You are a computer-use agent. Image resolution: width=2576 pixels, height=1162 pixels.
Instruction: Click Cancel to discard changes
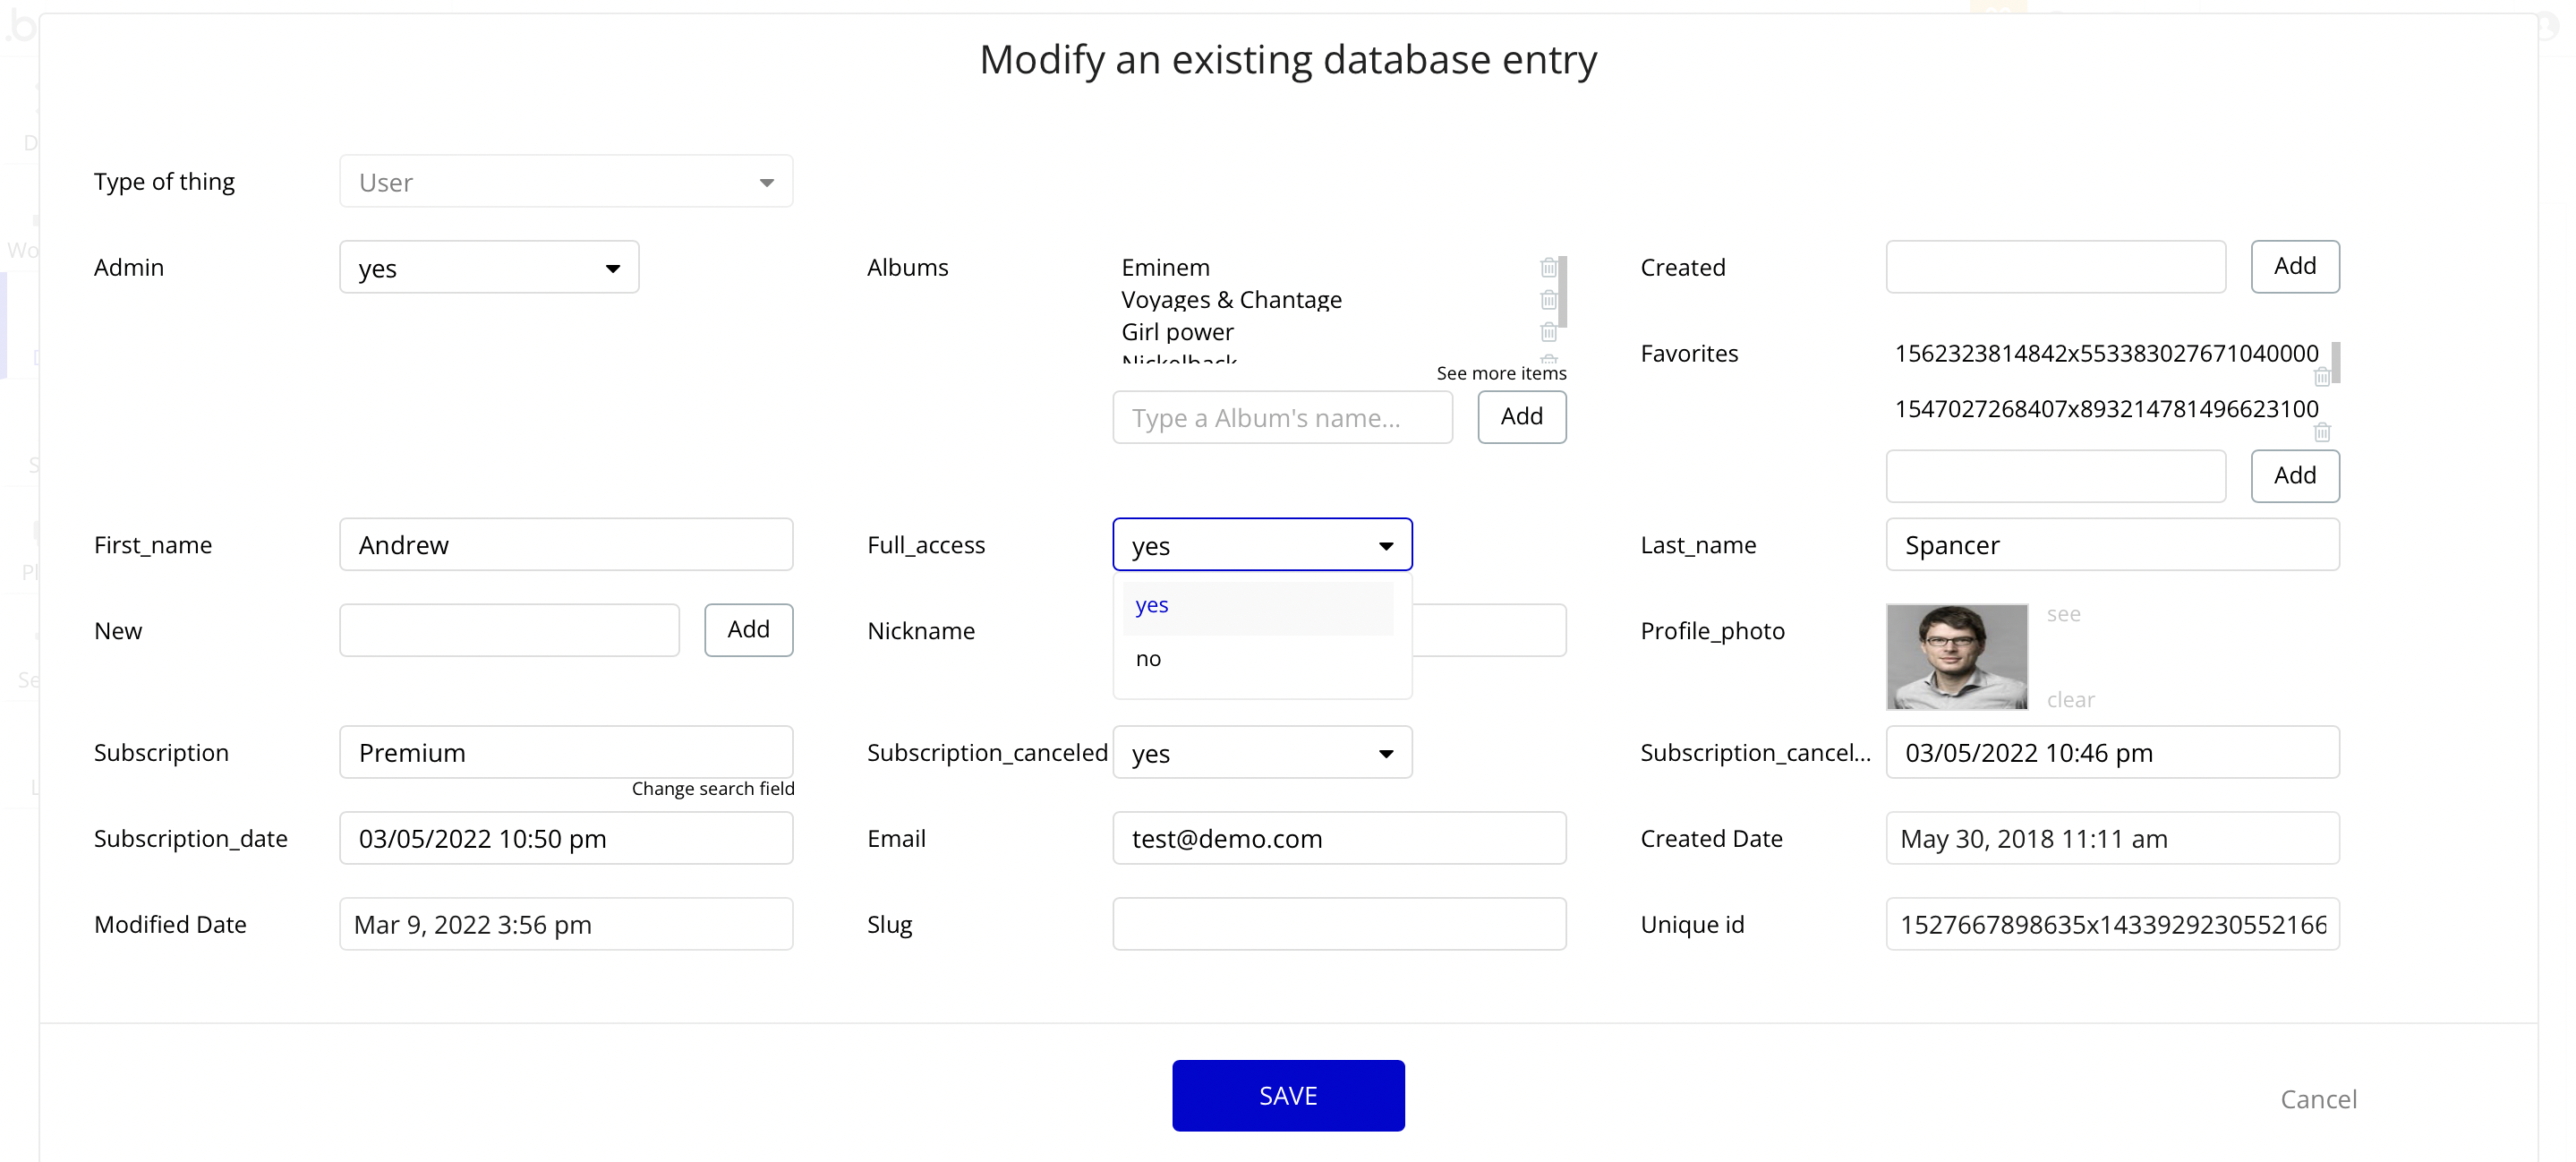coord(2317,1099)
